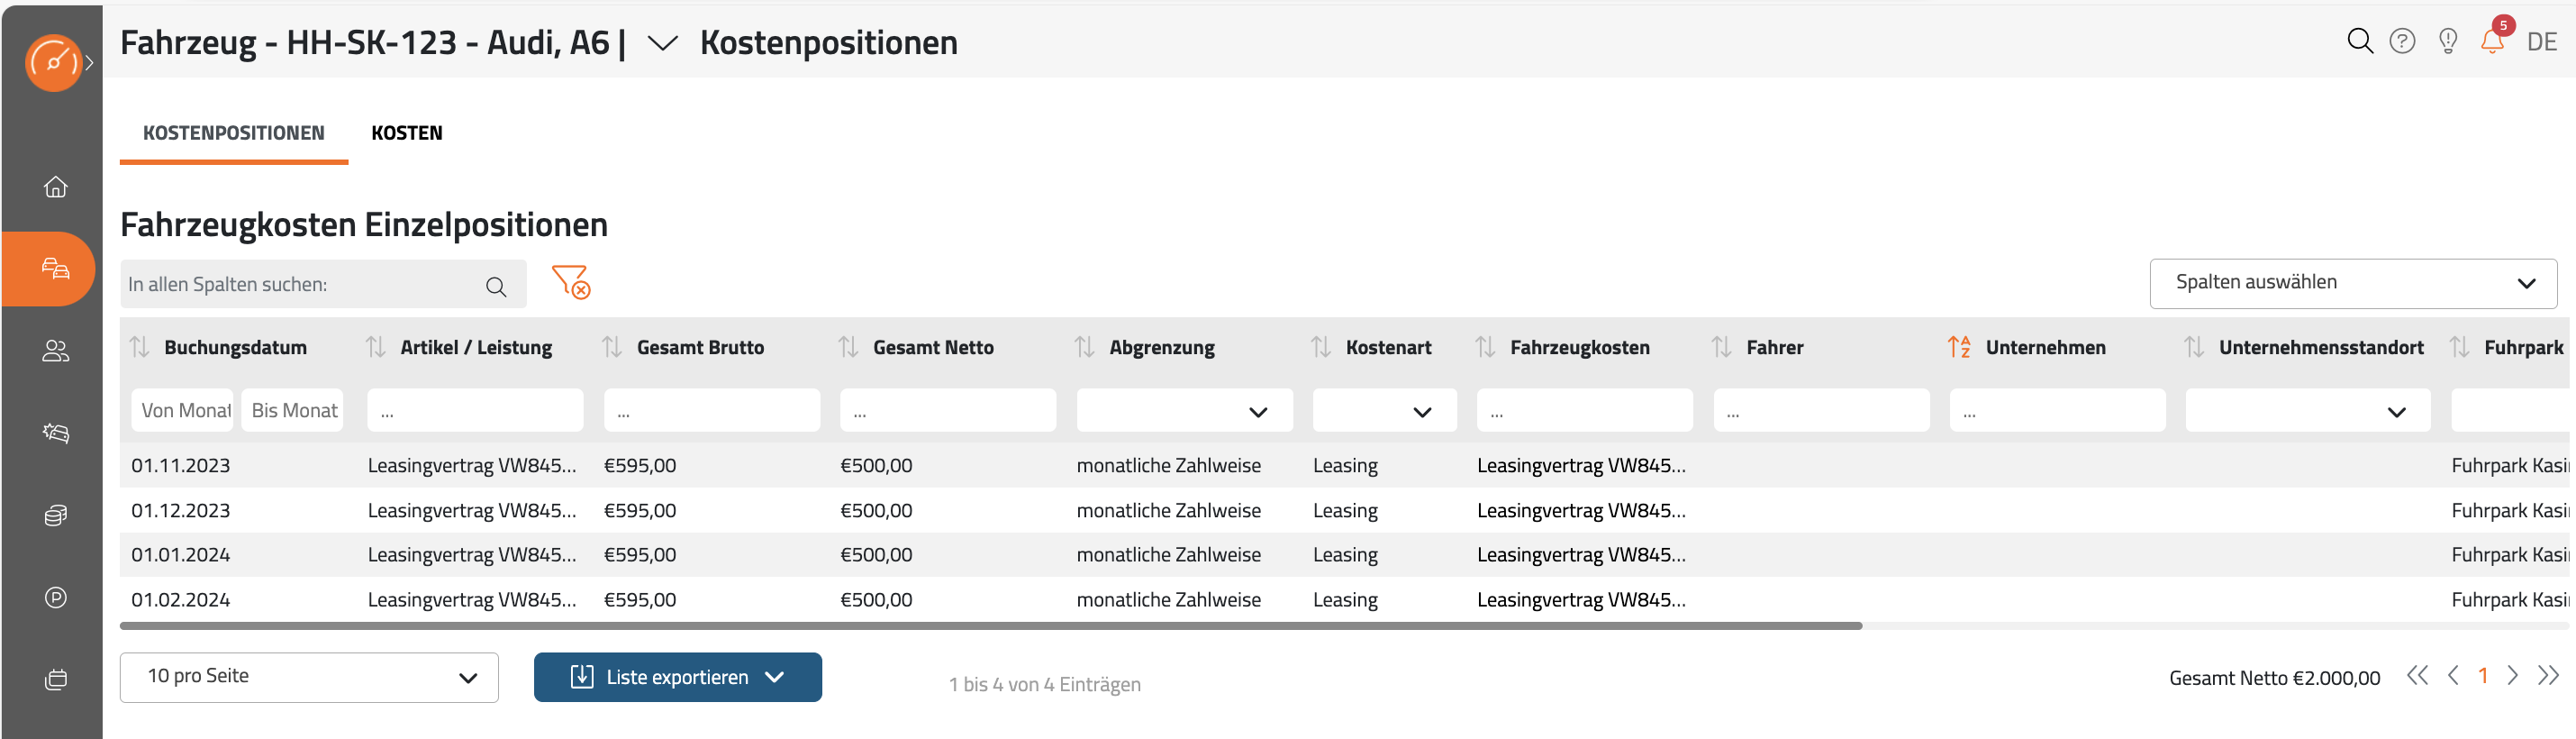Click the magnifier inside table search box

click(496, 286)
